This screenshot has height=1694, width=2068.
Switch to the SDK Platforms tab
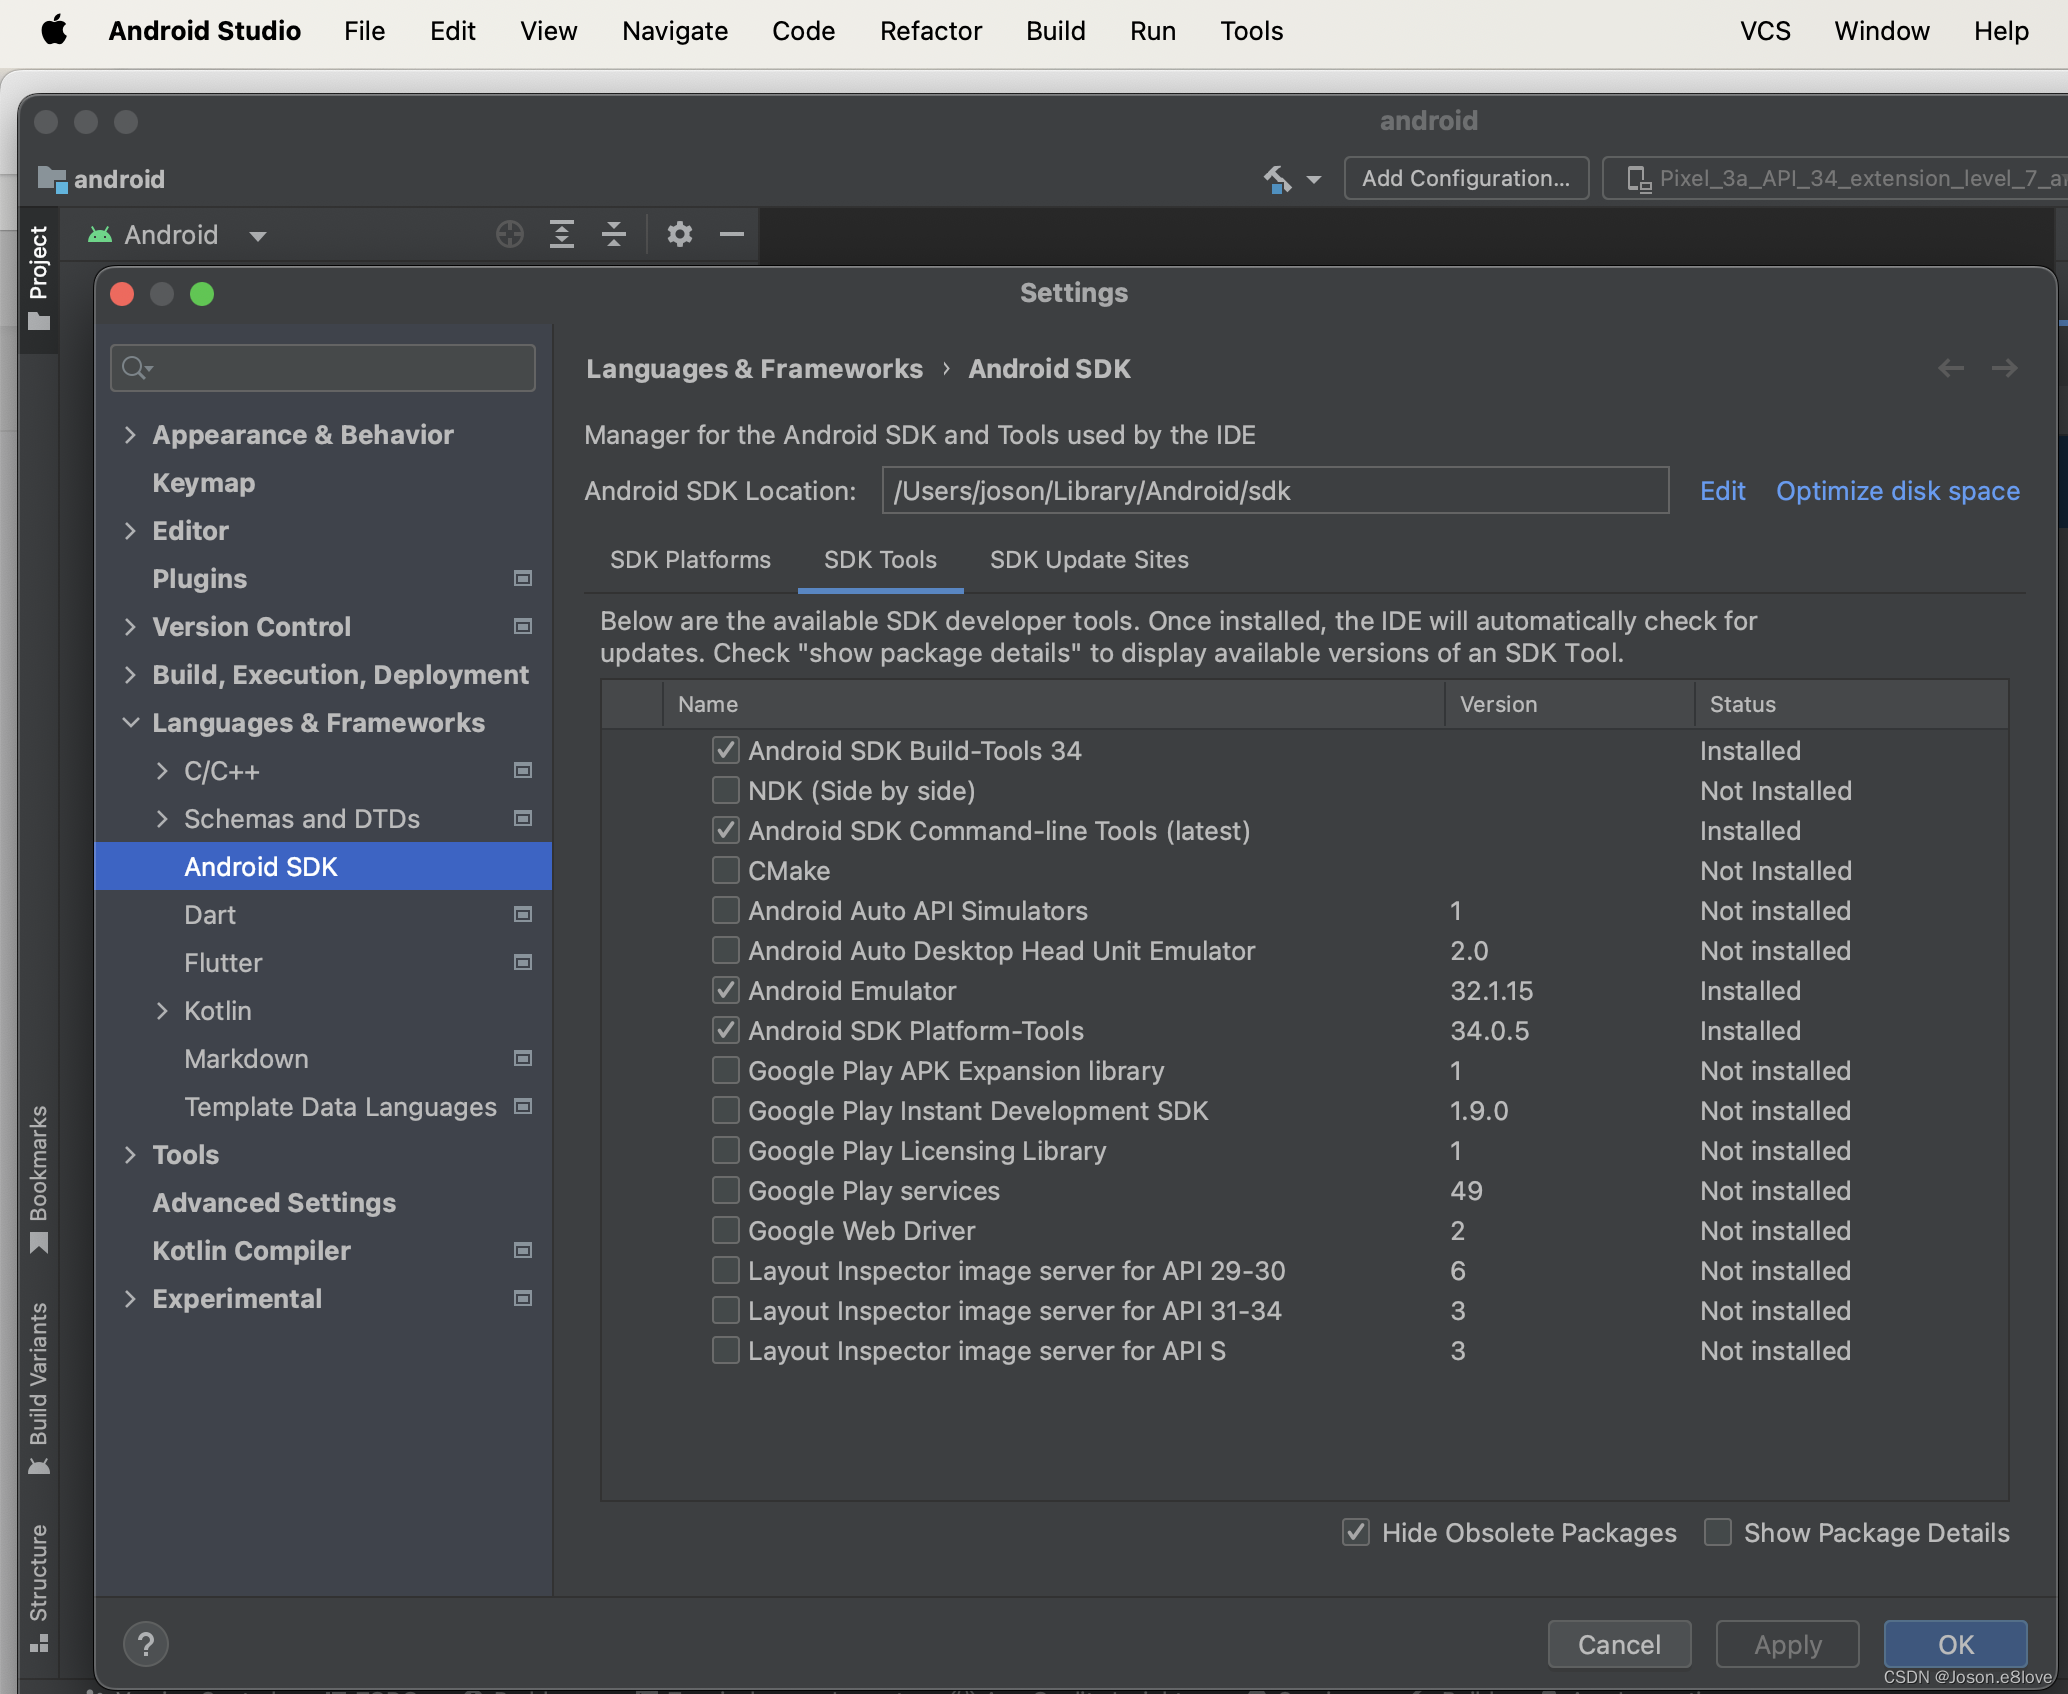click(690, 560)
